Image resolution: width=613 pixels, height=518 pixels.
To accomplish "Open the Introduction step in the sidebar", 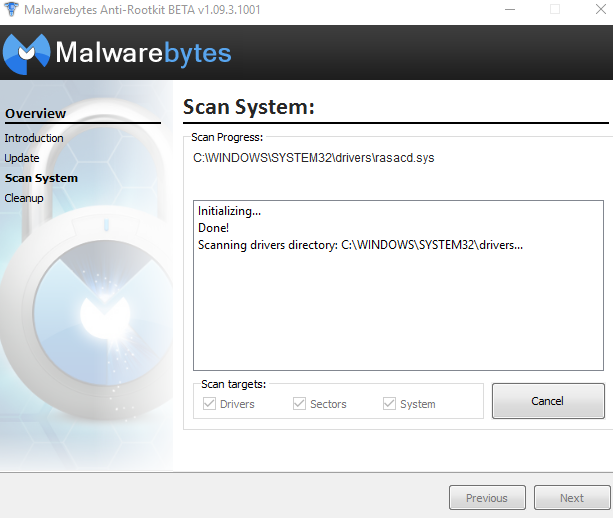I will [34, 138].
